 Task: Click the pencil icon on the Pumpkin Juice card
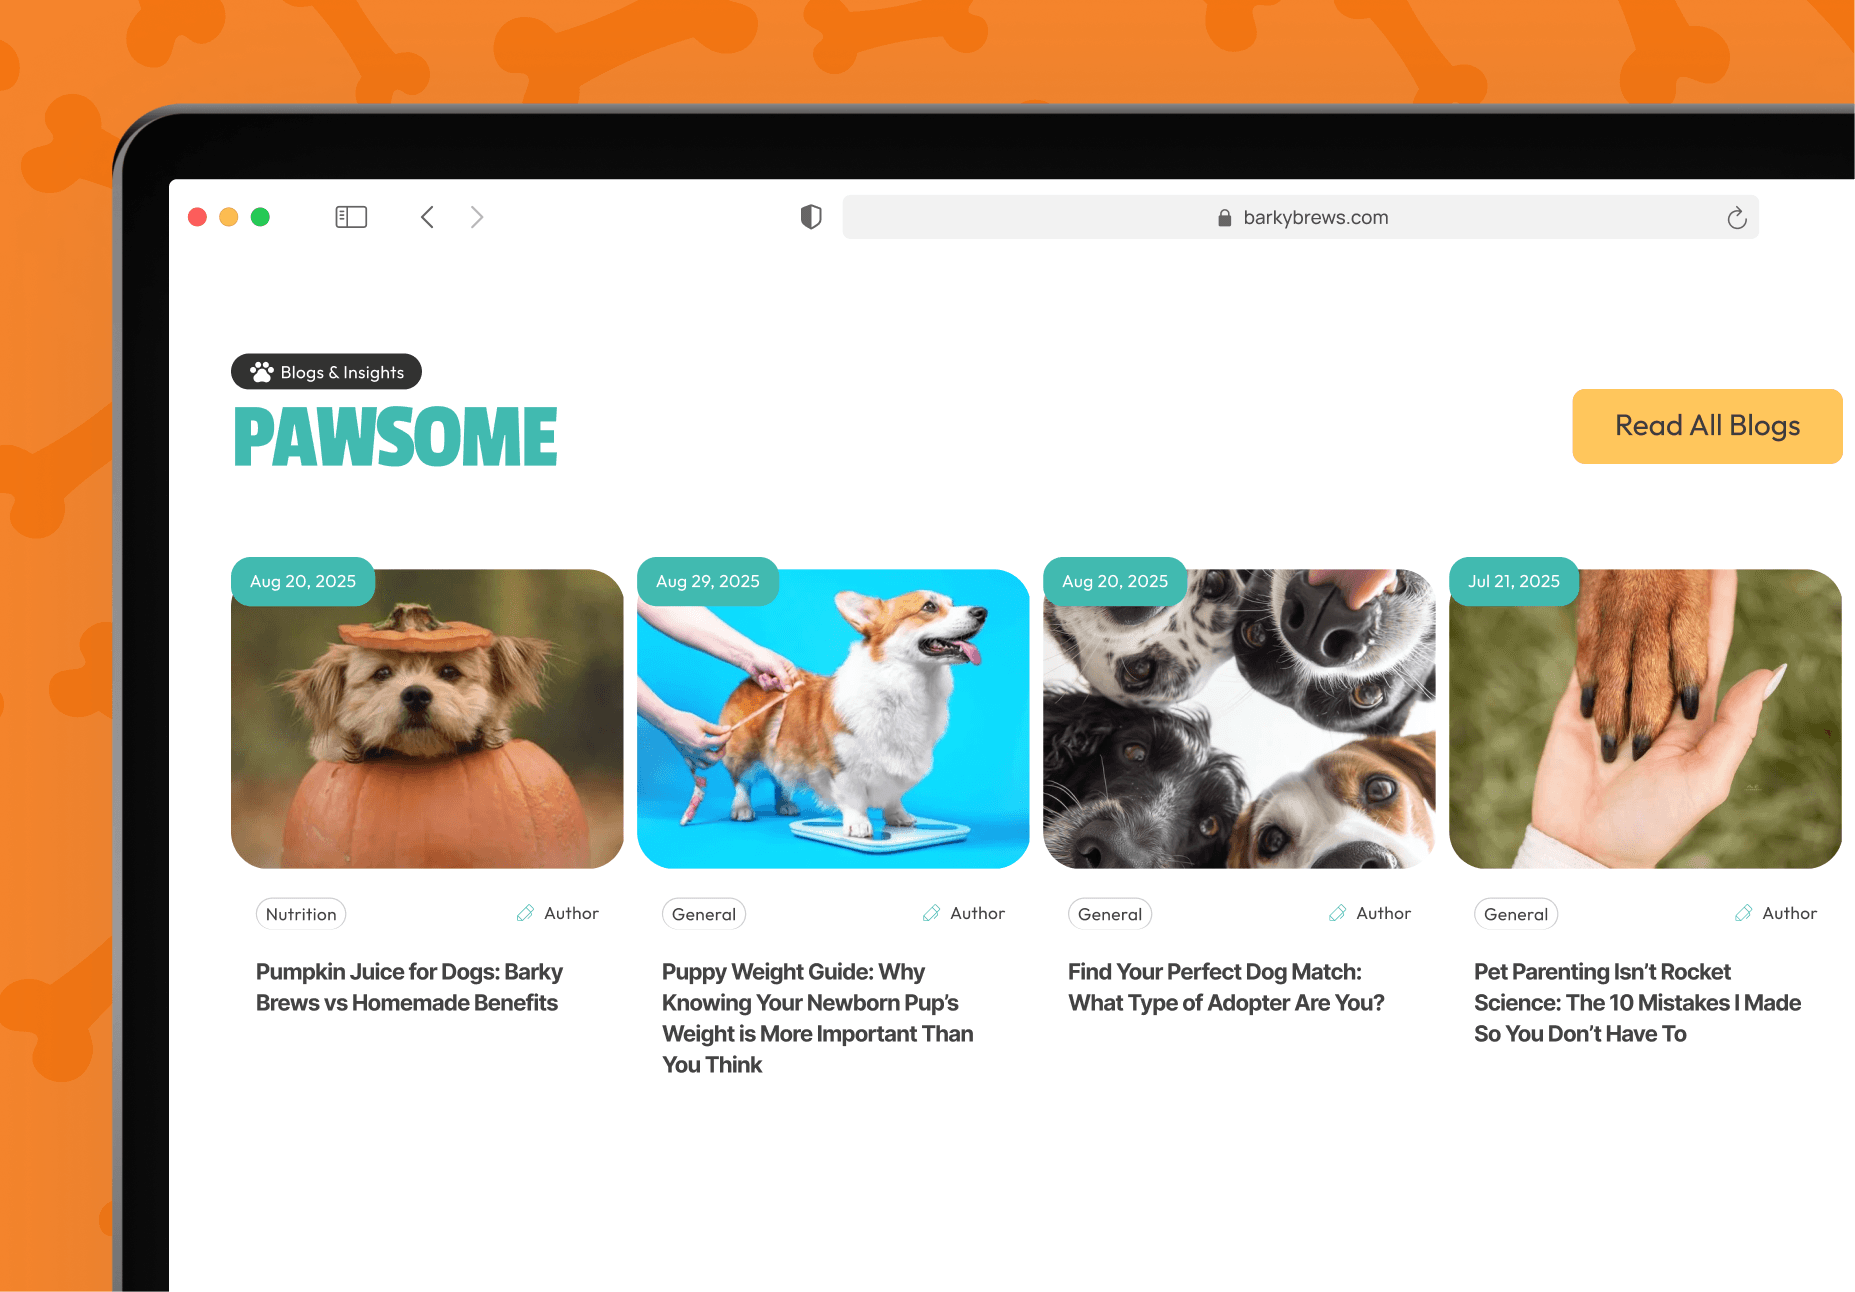(x=525, y=913)
